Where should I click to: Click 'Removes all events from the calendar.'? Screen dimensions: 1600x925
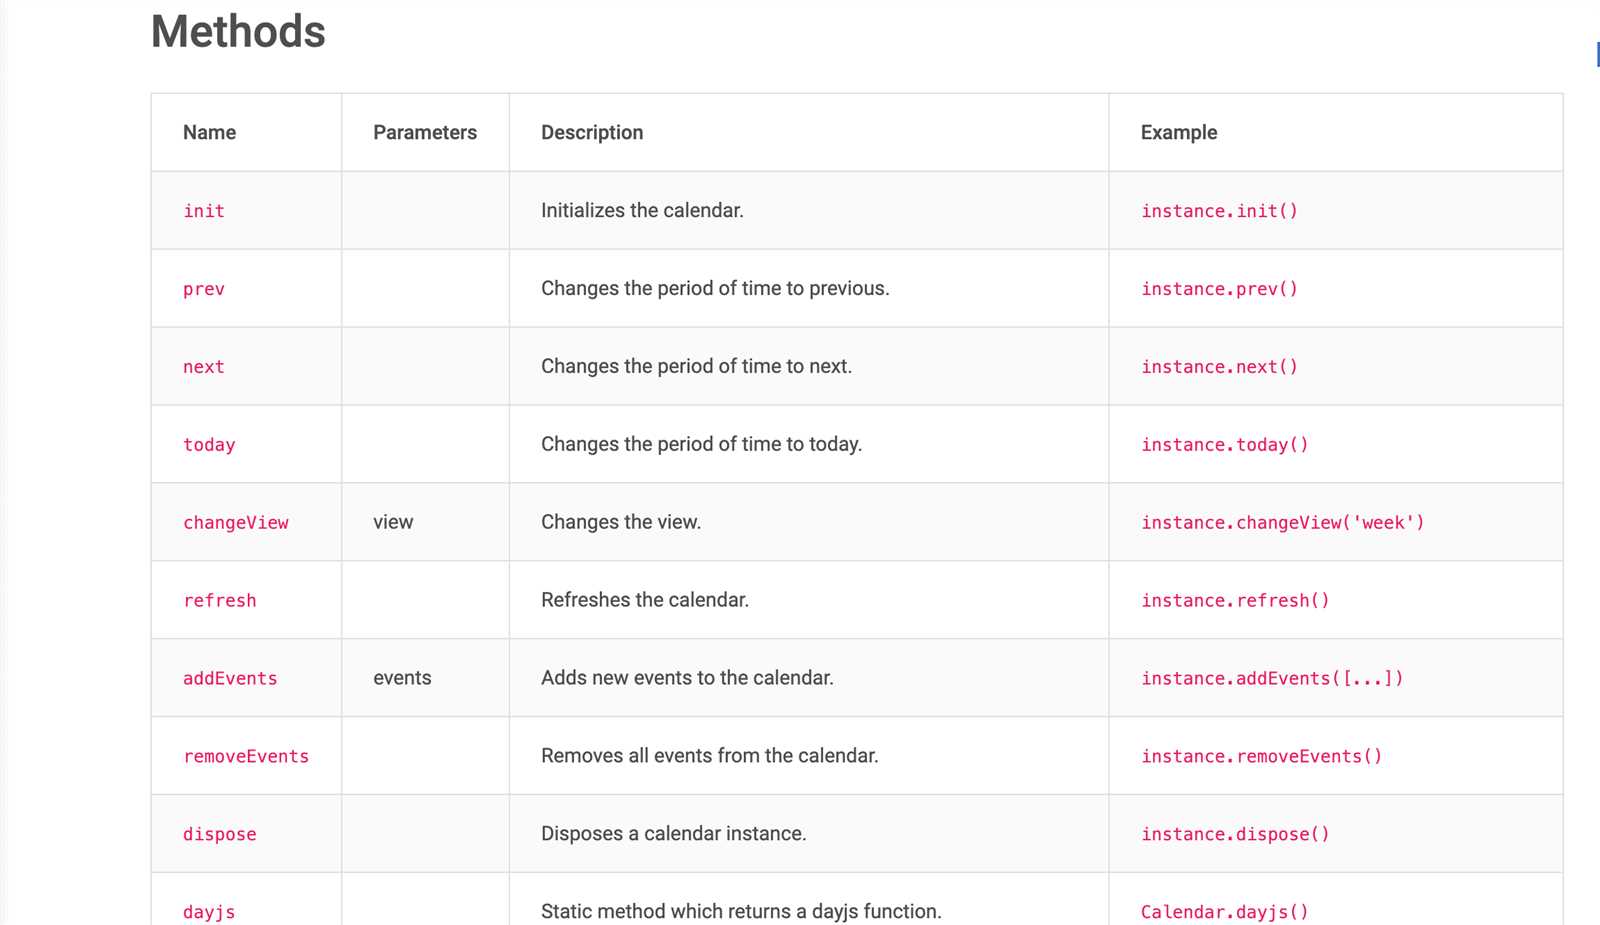[x=710, y=756]
